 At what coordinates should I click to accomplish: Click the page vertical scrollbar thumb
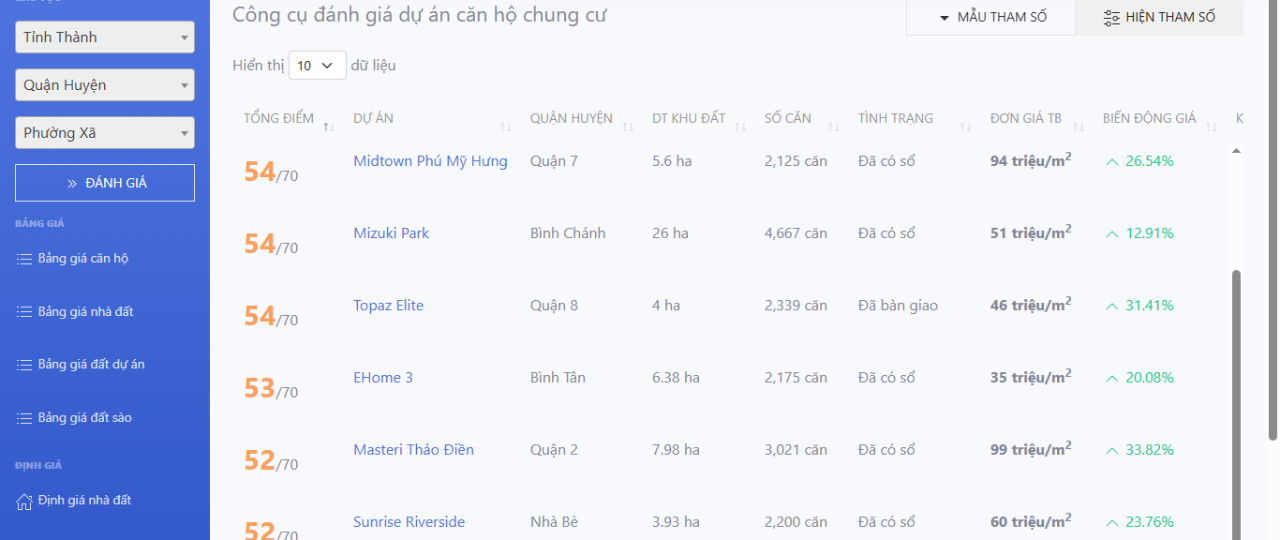click(1273, 220)
